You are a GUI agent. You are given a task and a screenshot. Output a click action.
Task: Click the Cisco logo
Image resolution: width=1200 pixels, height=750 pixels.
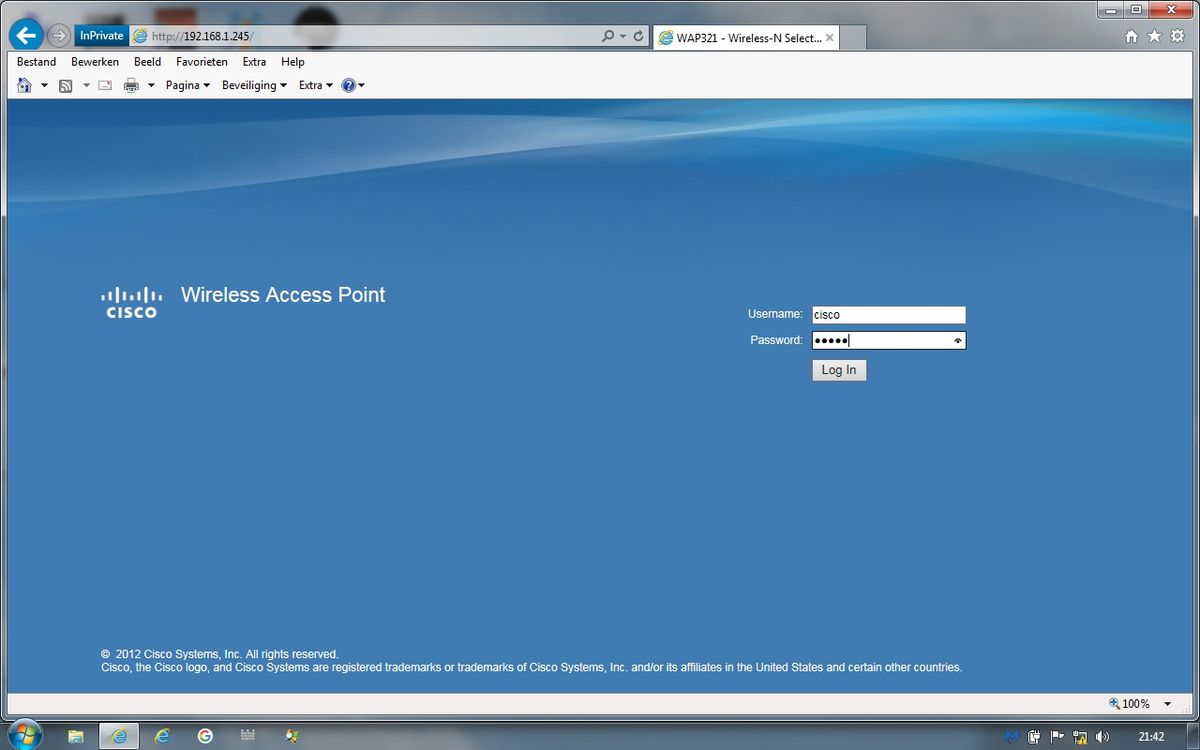pyautogui.click(x=131, y=302)
